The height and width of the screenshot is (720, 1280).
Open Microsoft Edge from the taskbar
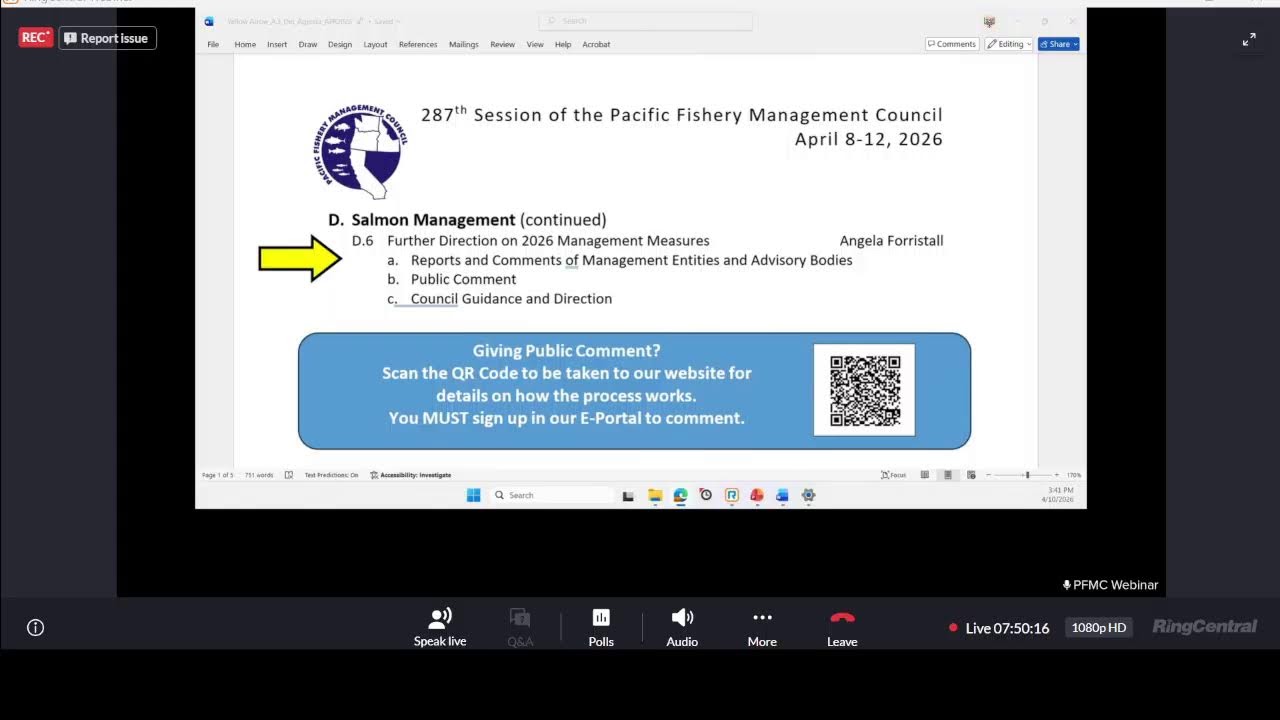point(681,495)
